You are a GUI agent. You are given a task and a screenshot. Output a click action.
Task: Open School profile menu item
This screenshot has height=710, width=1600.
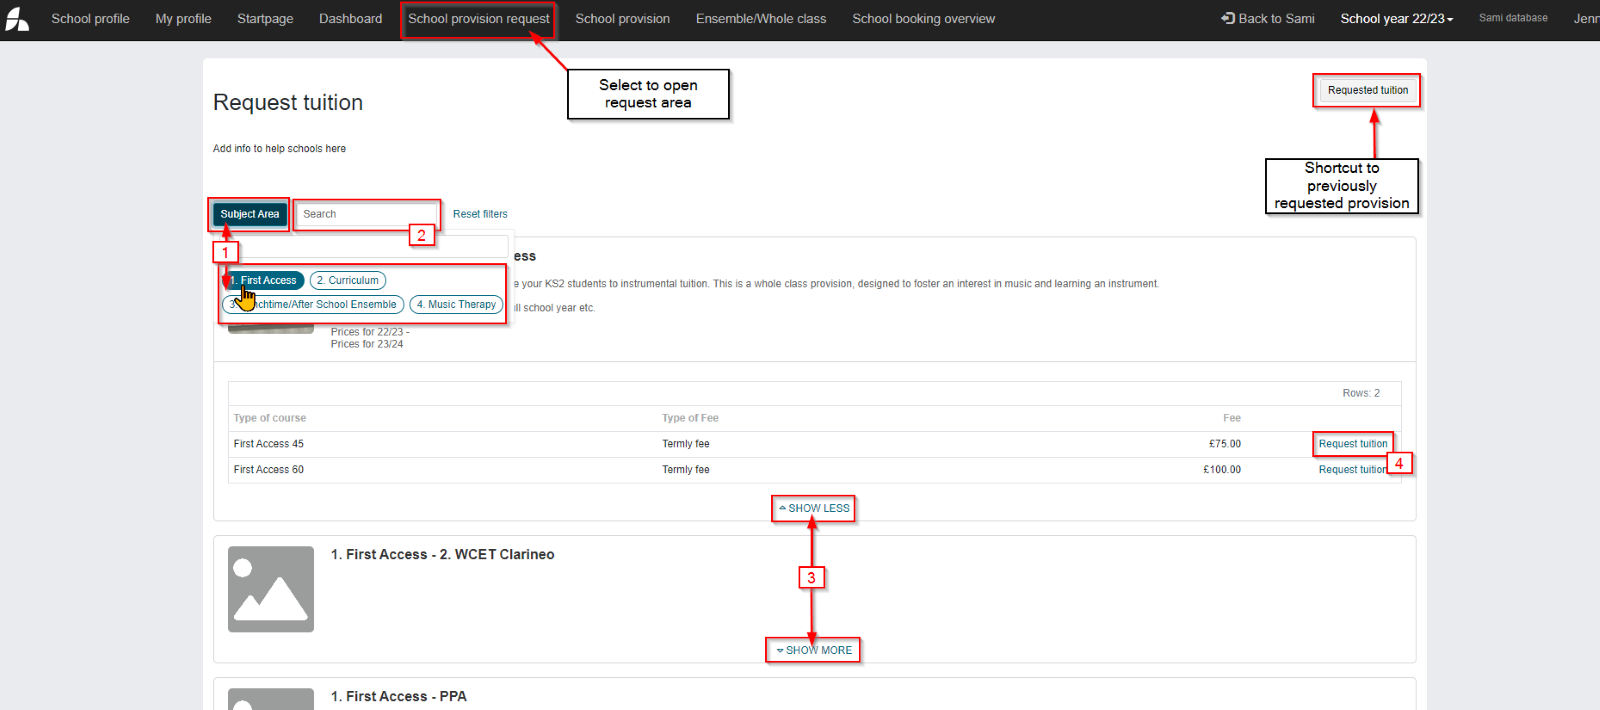(90, 19)
